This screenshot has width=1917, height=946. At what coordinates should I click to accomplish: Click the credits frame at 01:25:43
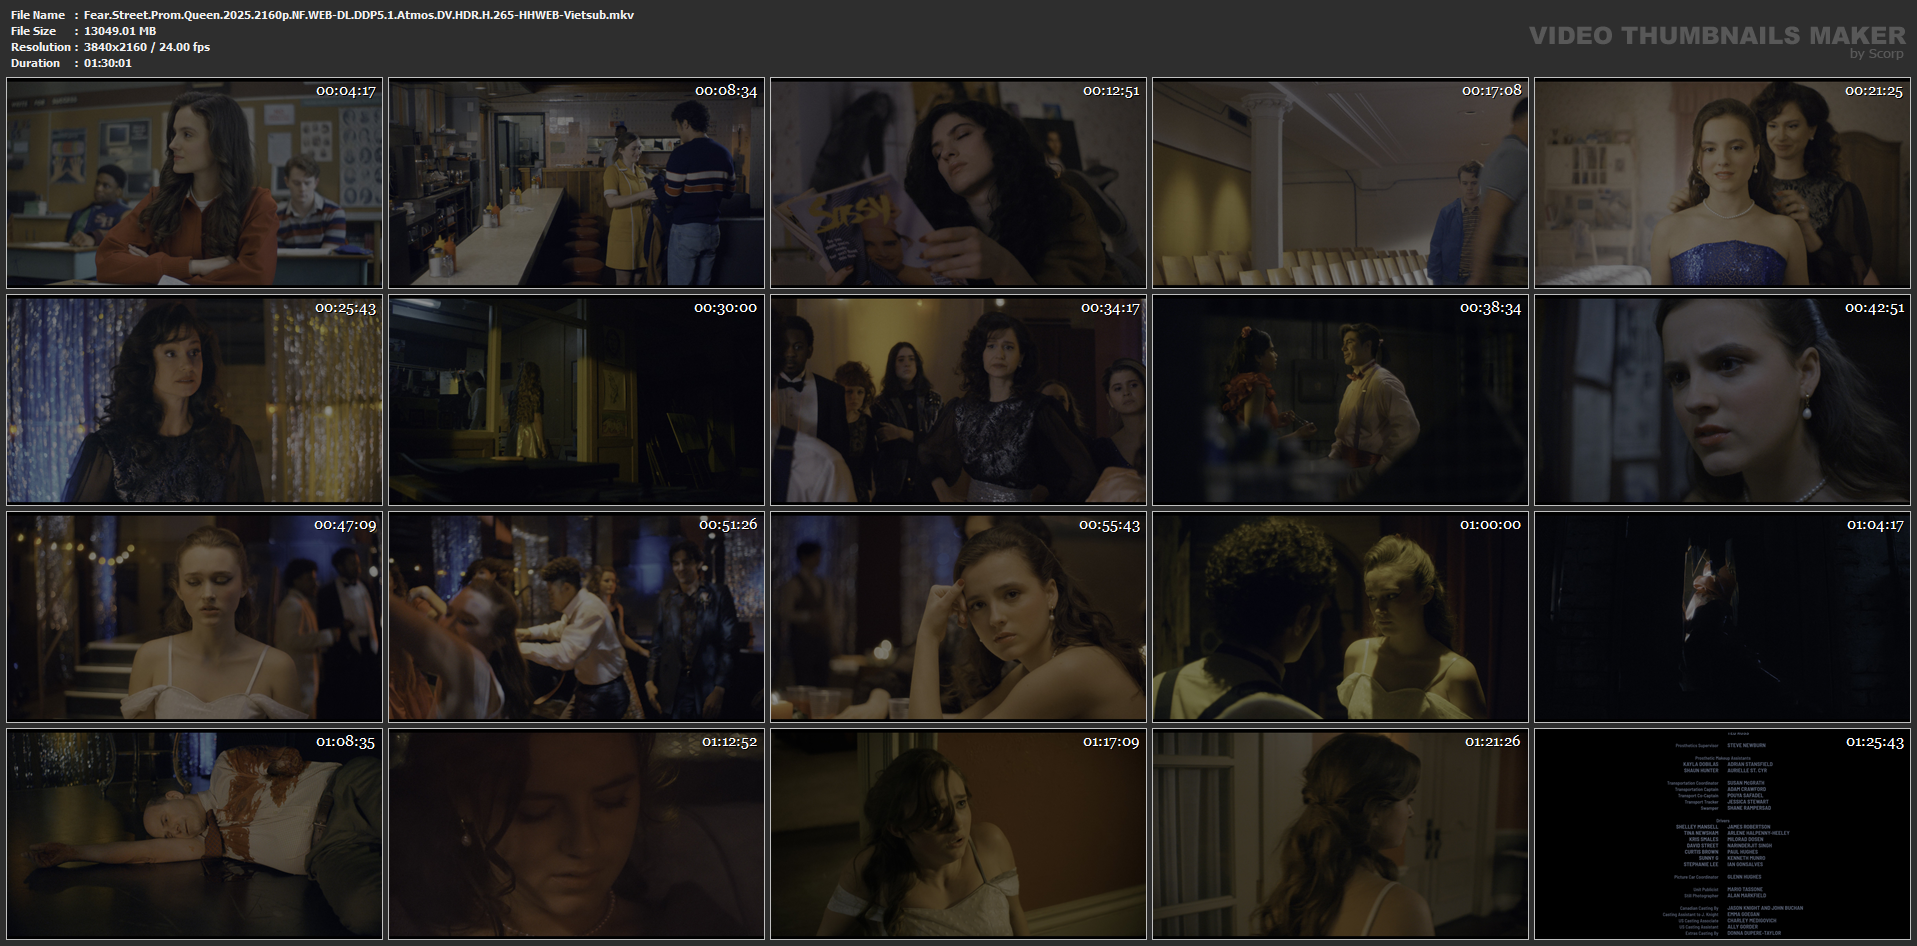[1722, 834]
